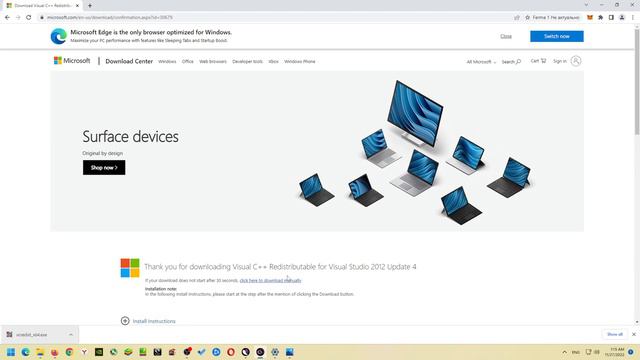Open the downloaded vcredist_x64.exe file

31,335
